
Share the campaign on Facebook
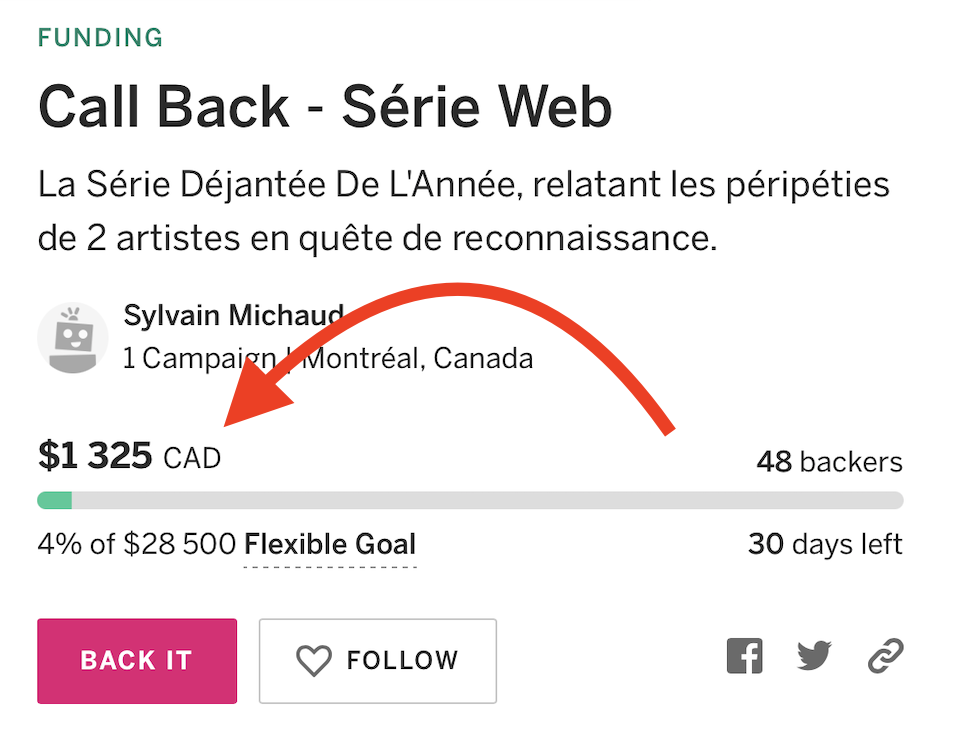coord(744,656)
